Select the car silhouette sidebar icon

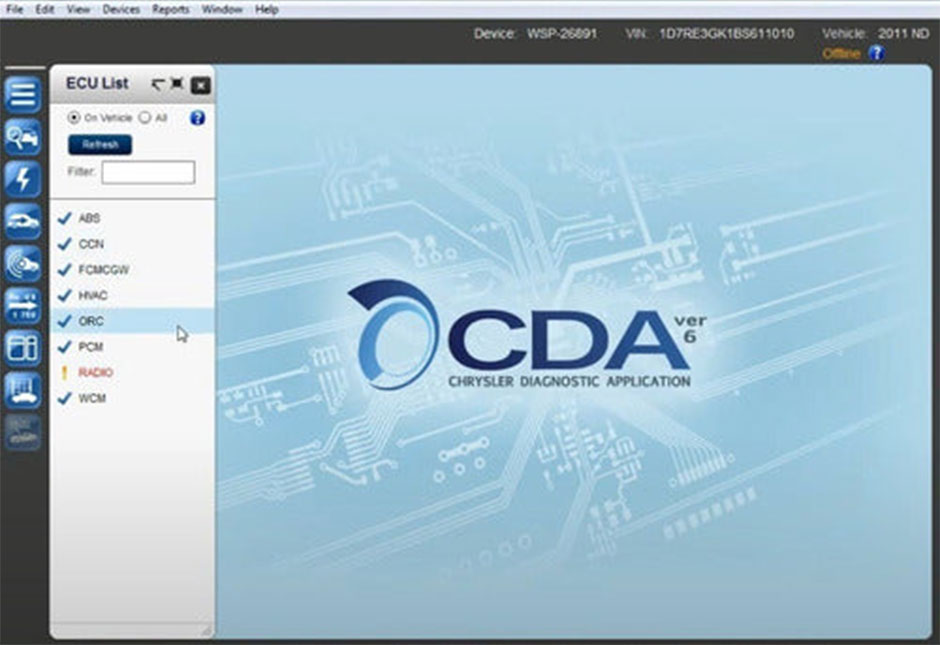(23, 221)
